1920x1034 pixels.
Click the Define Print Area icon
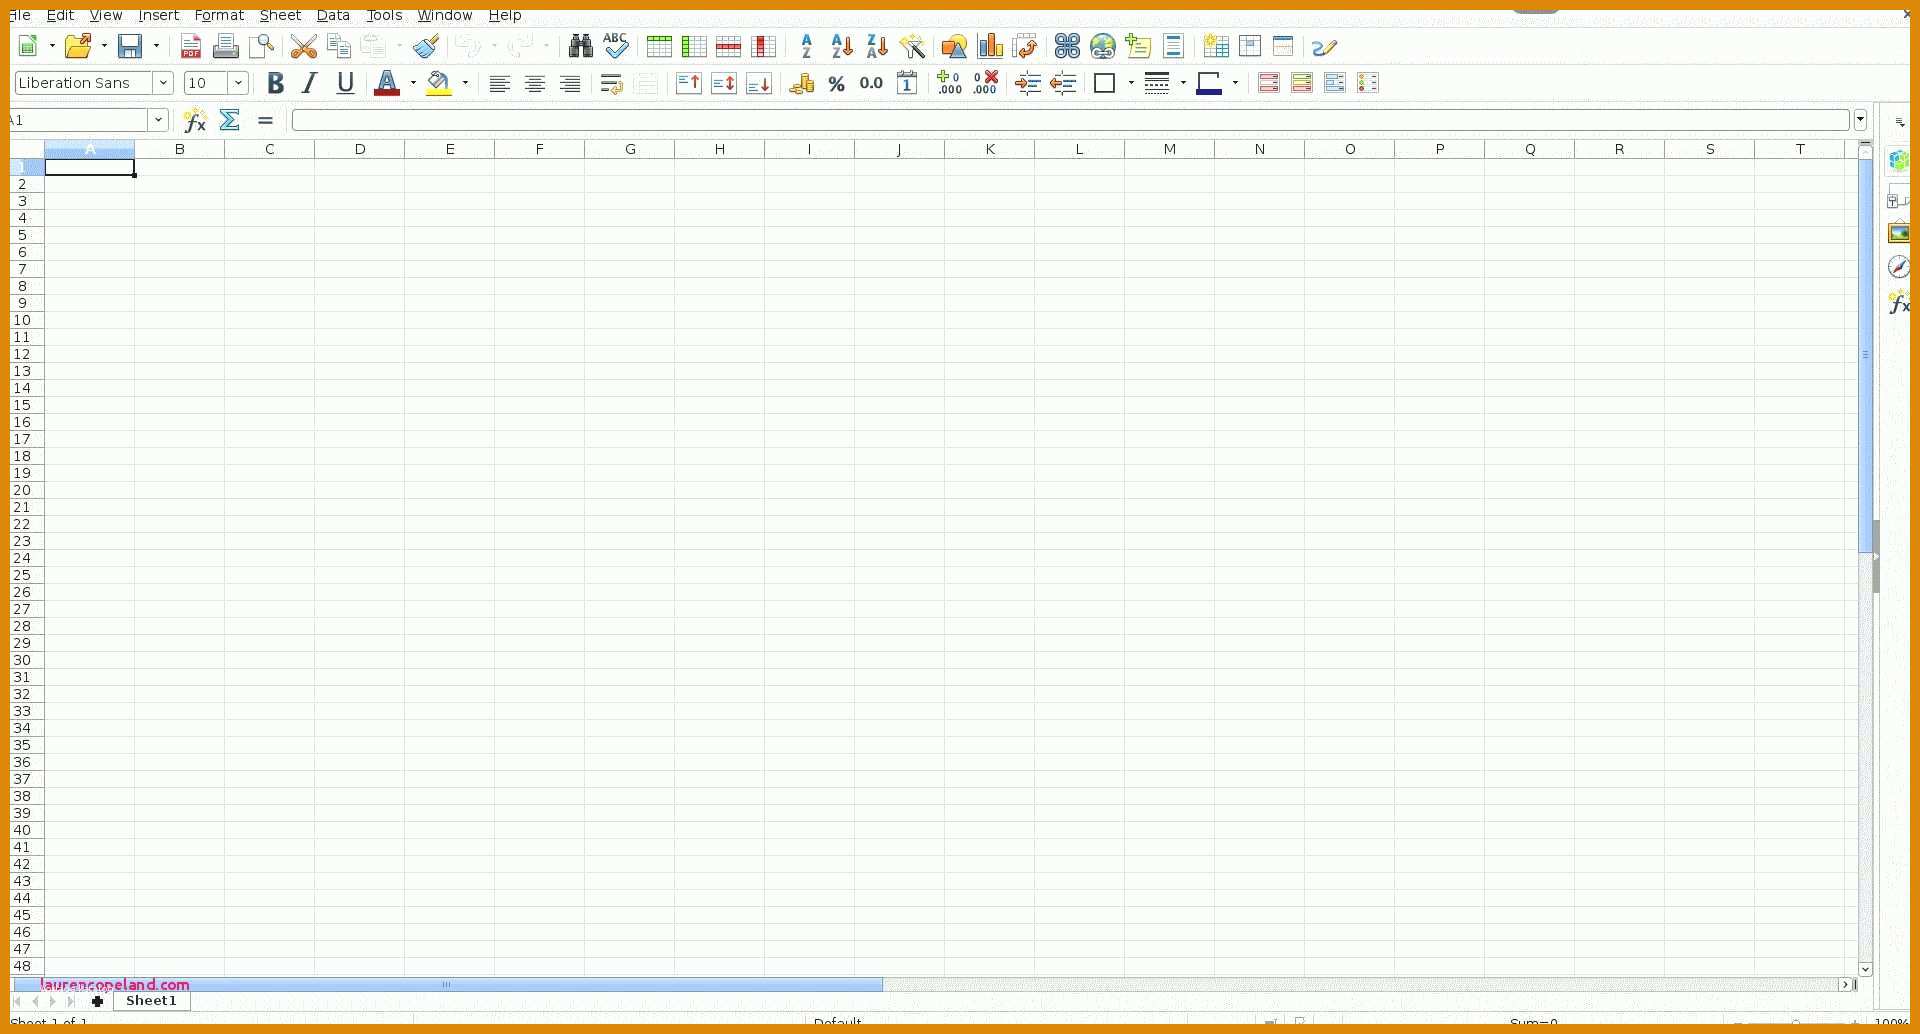(1216, 46)
